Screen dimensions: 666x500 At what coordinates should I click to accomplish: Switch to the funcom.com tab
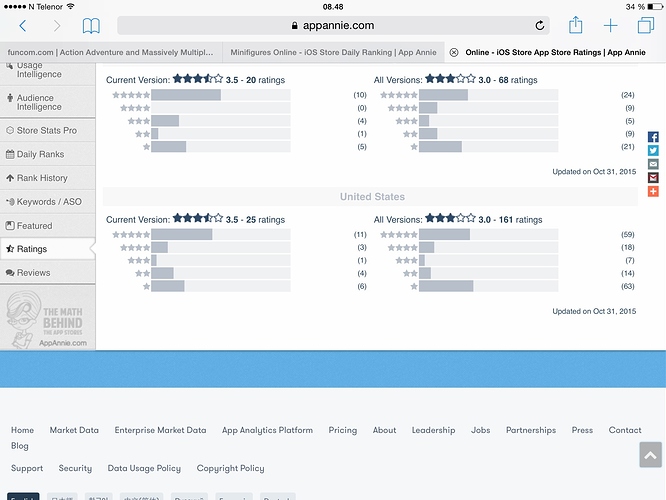110,52
